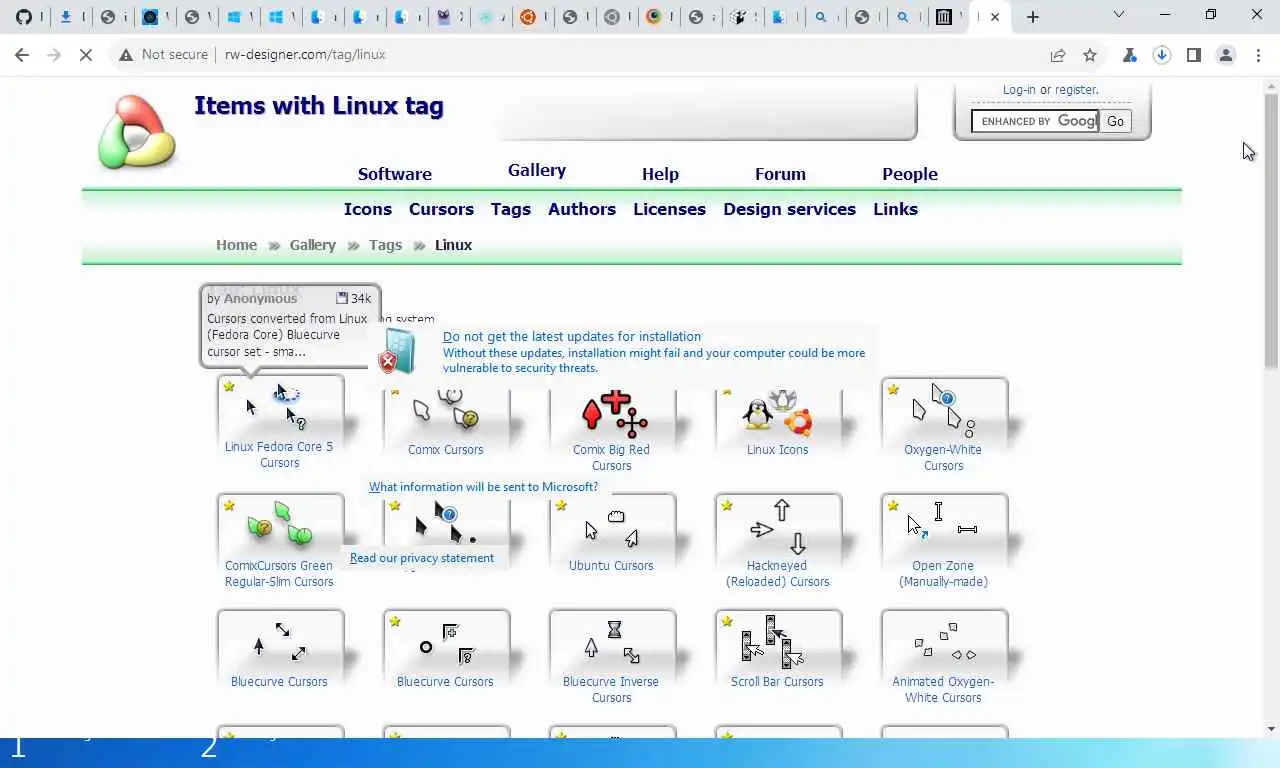Click the browser back arrow
Image resolution: width=1280 pixels, height=768 pixels.
pos(22,55)
